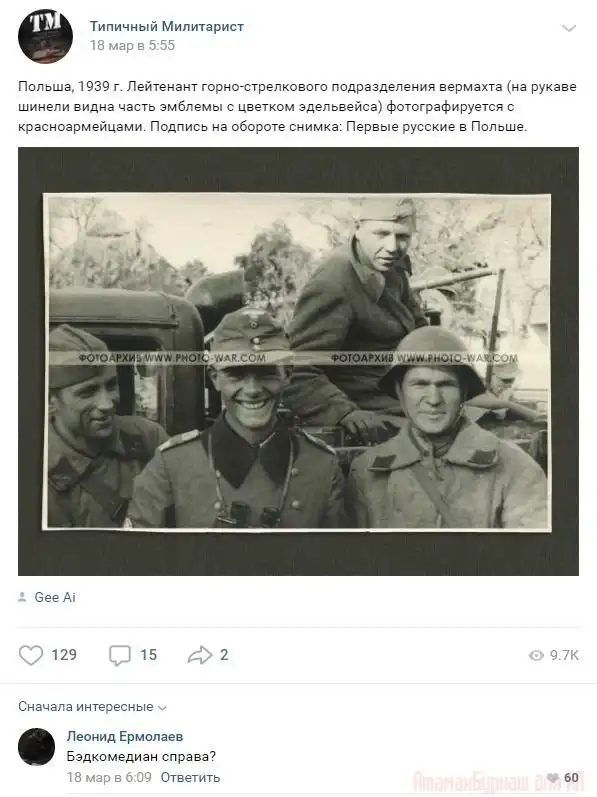Visit the Gee Ai author profile
The image size is (597, 797).
tap(55, 597)
